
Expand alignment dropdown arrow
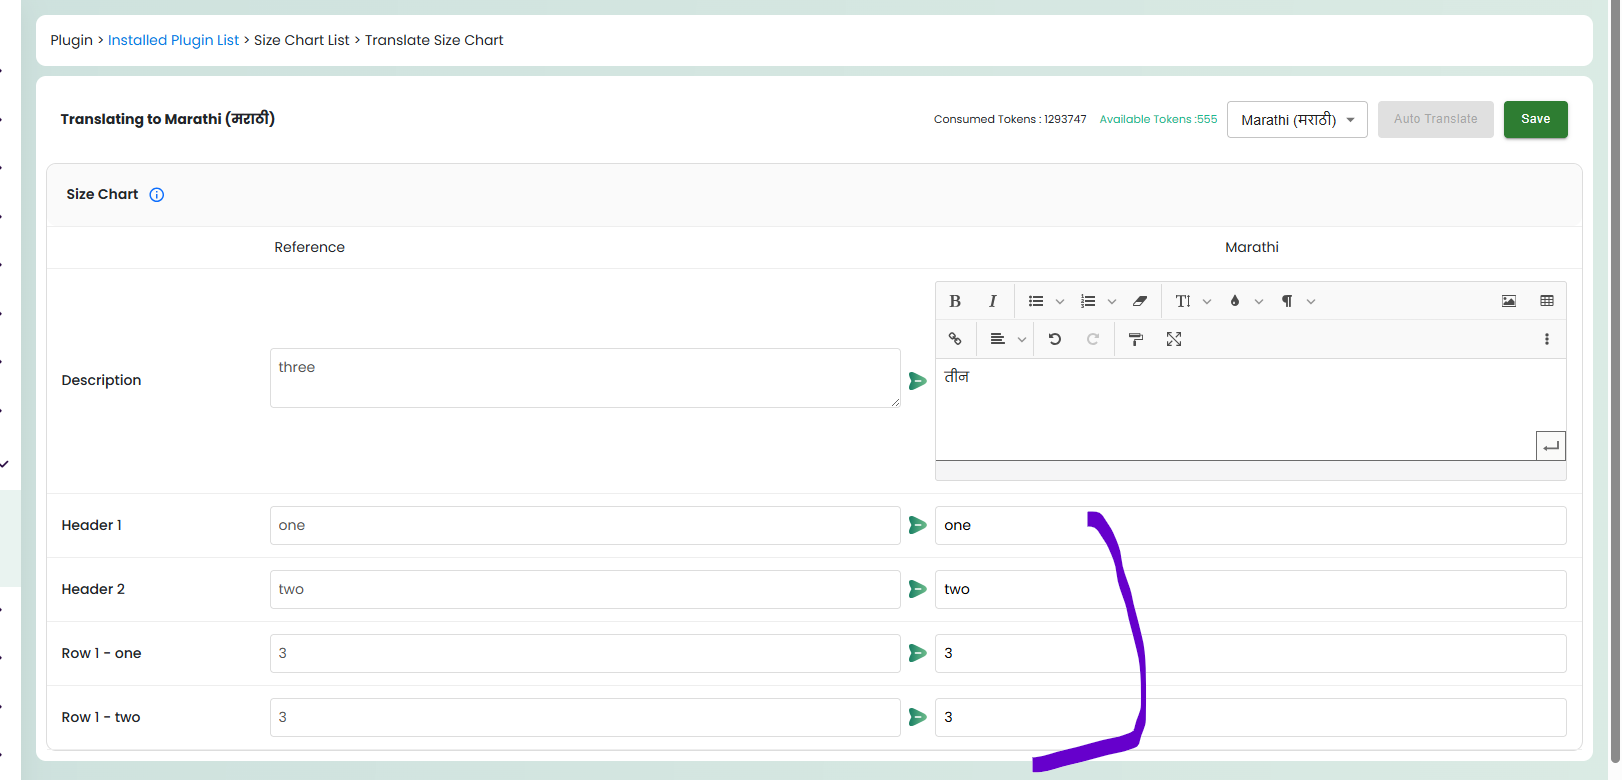click(x=1022, y=339)
